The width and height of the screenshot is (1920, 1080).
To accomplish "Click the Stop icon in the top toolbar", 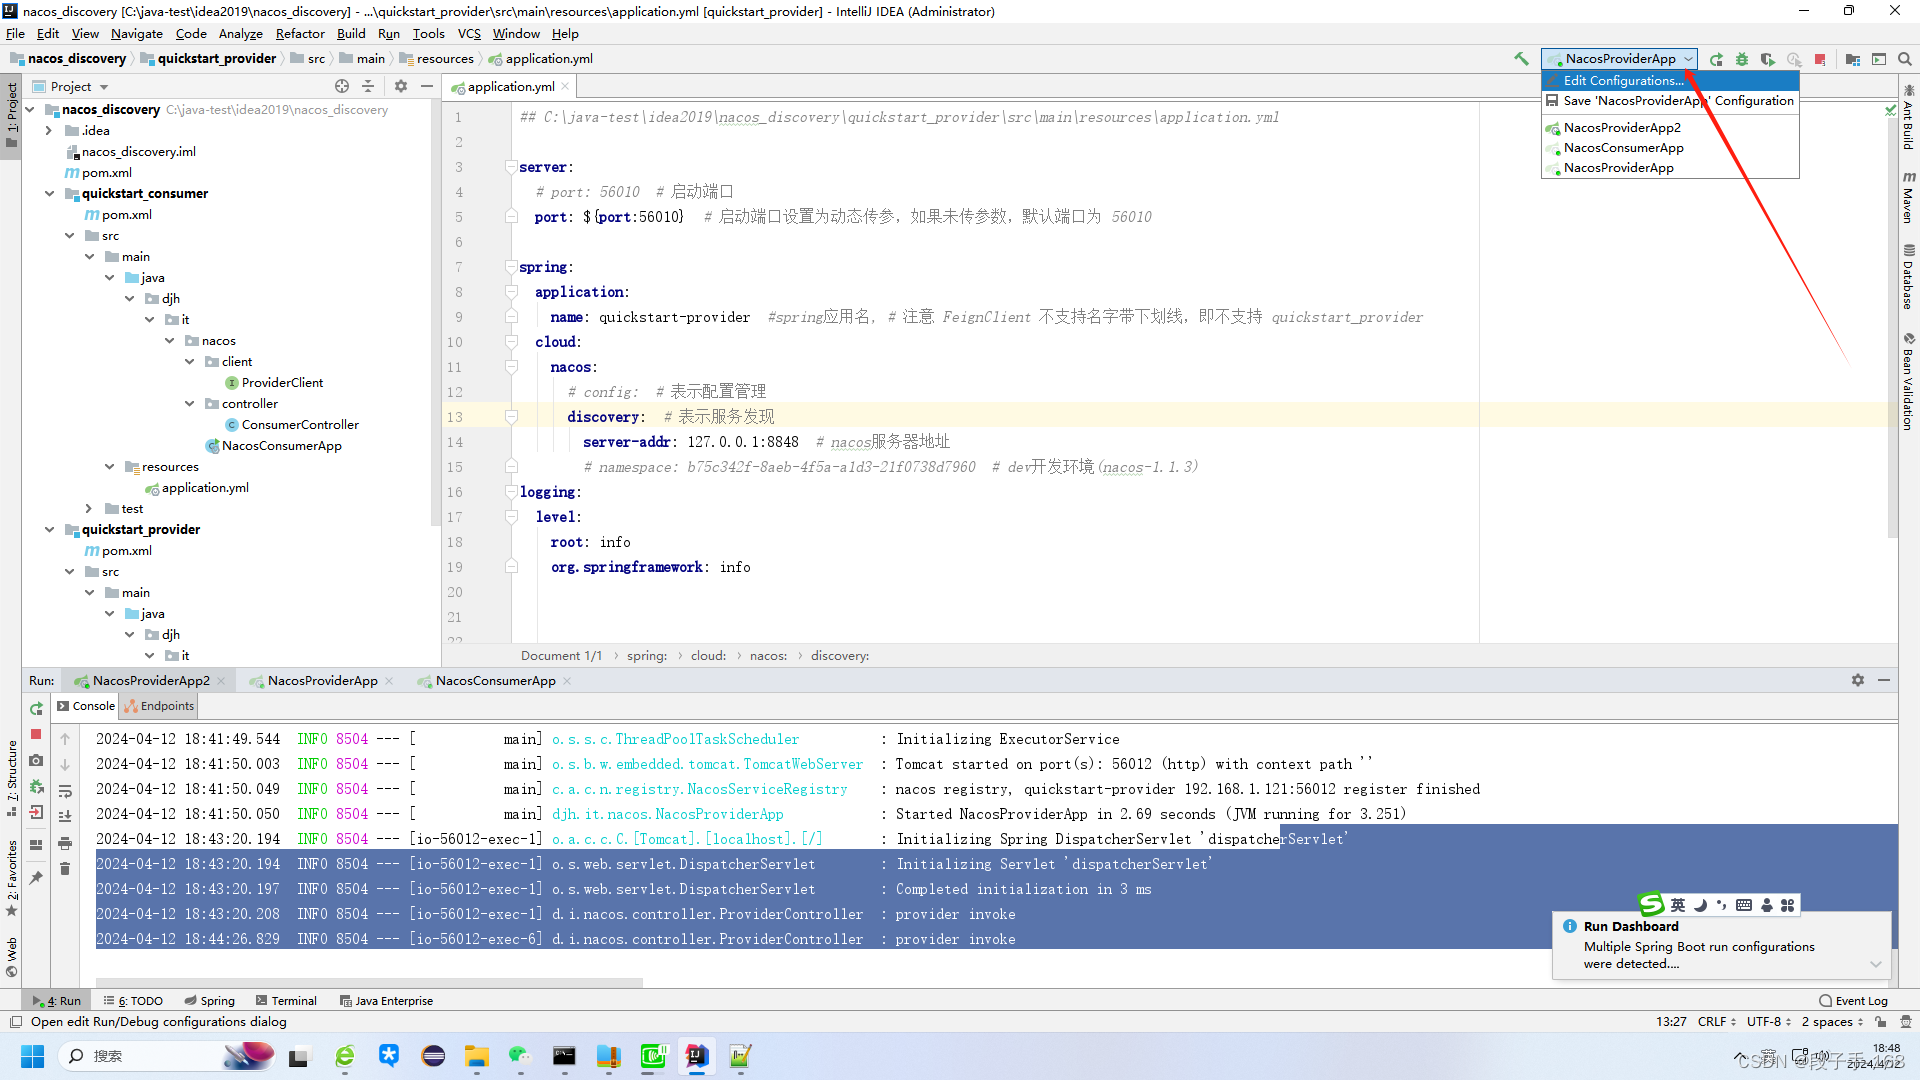I will 1820,59.
